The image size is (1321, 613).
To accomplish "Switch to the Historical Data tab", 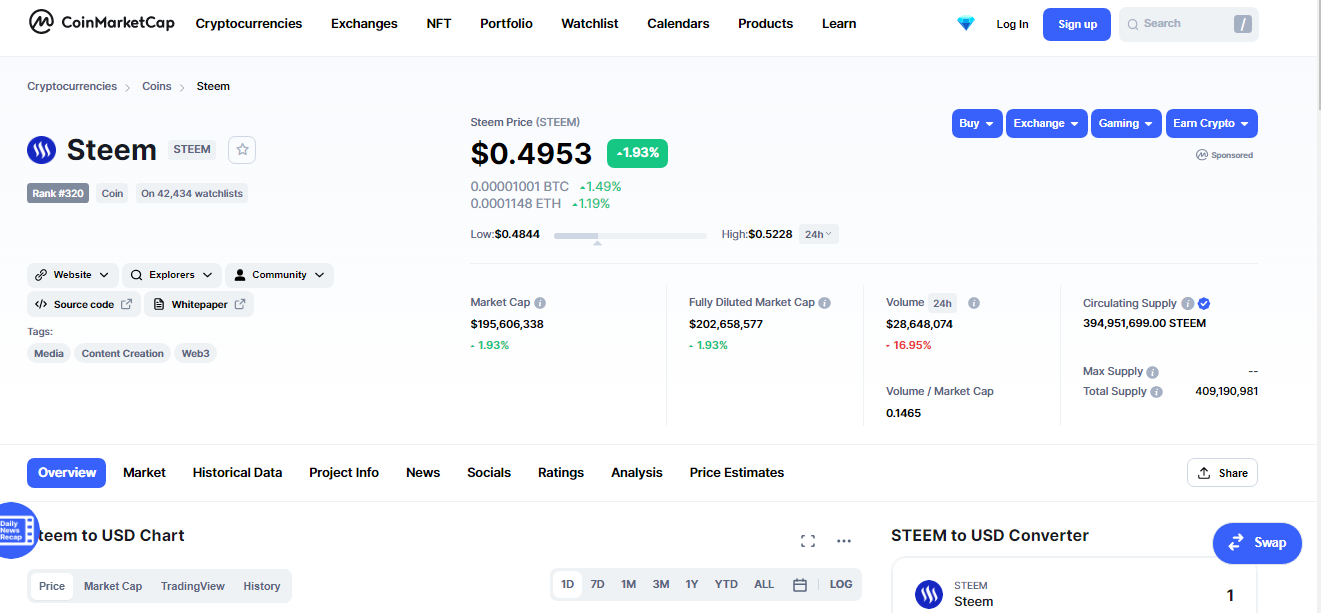I will point(237,472).
